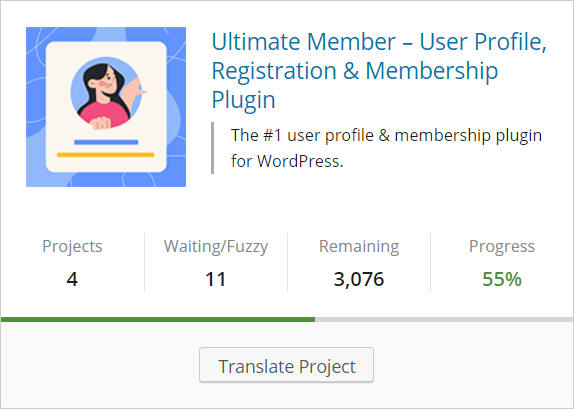The image size is (574, 409).
Task: Click the Waiting/Fuzzy count 11
Action: (216, 279)
